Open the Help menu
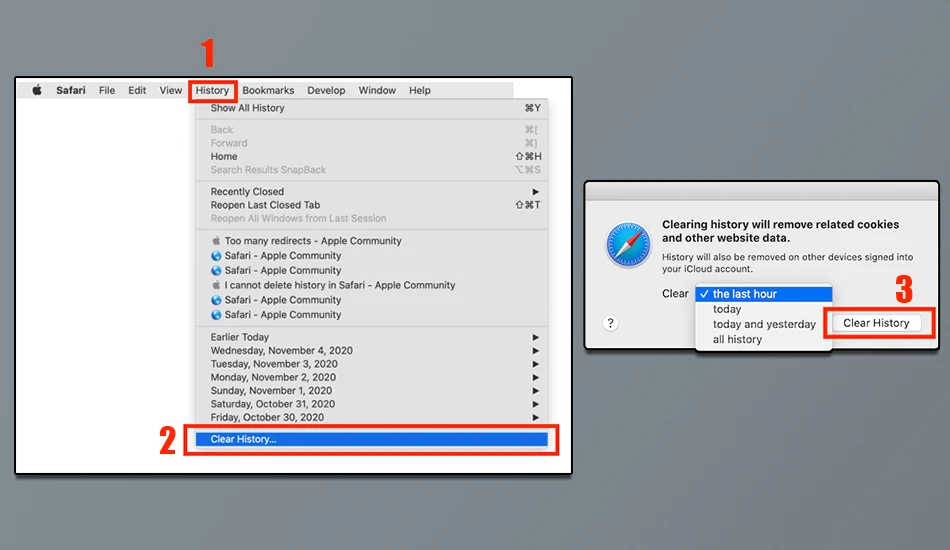Viewport: 950px width, 550px height. tap(419, 90)
